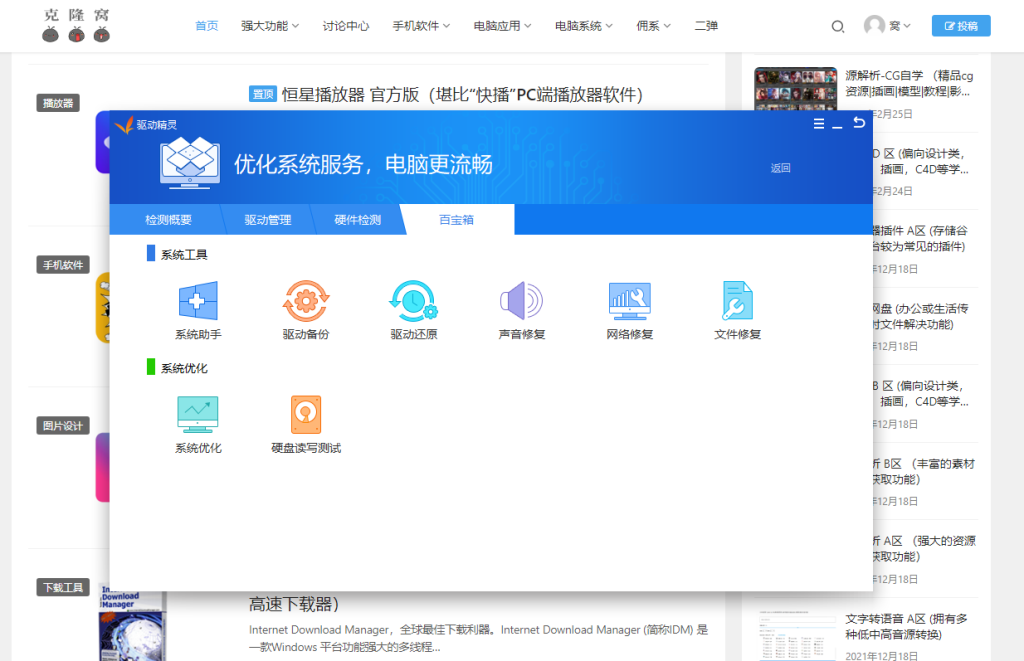
Task: Open search on the website header
Action: (838, 26)
